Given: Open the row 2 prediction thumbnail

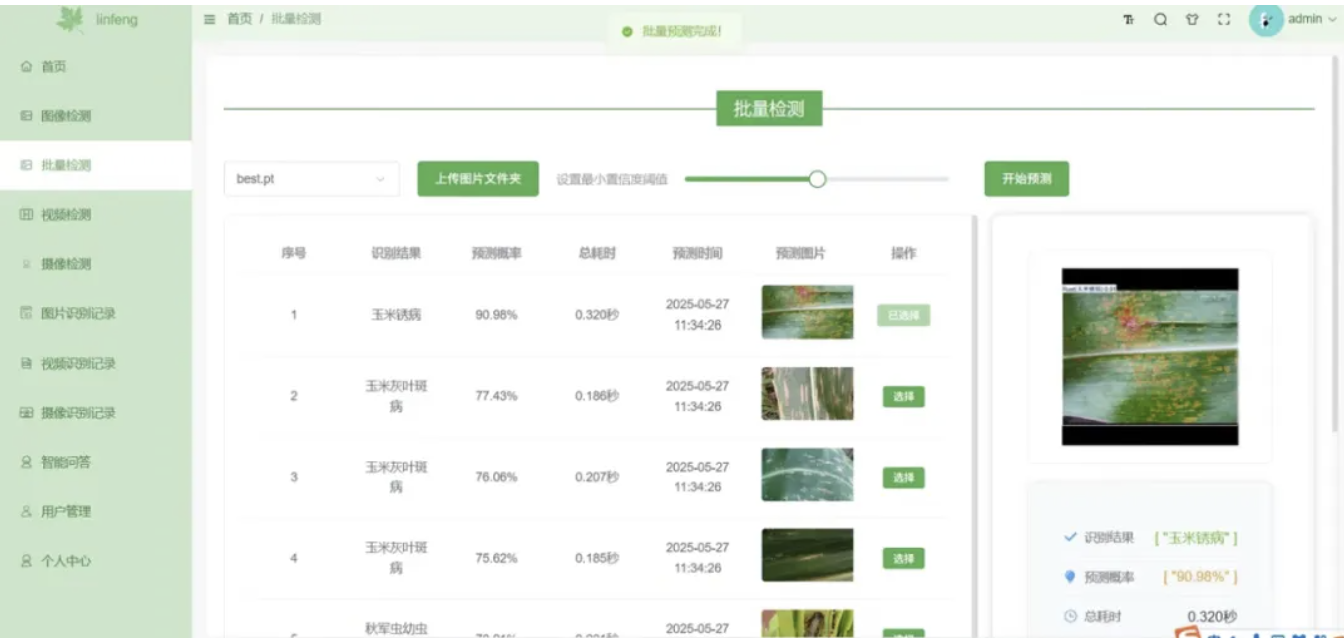Looking at the screenshot, I should (x=807, y=393).
